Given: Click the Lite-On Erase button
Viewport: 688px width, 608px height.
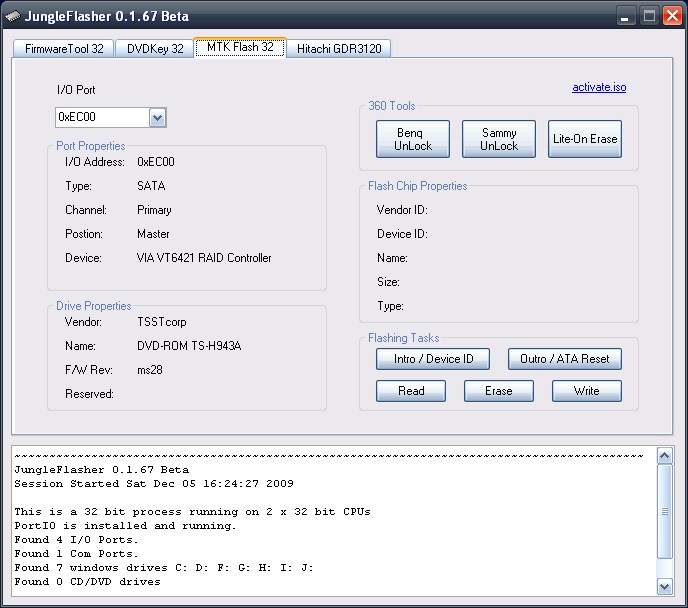Looking at the screenshot, I should 584,139.
